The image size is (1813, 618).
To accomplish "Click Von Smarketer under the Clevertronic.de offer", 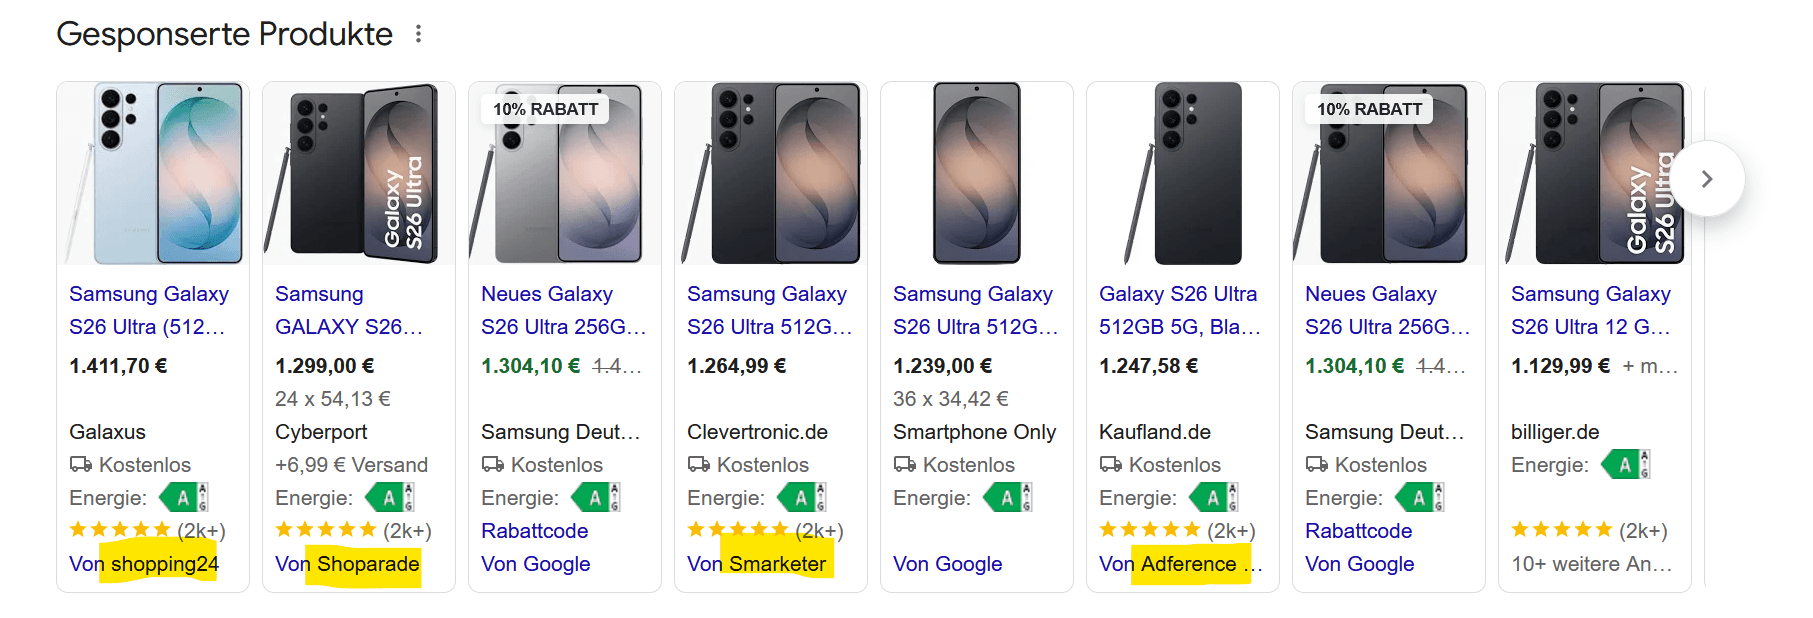I will (x=757, y=563).
